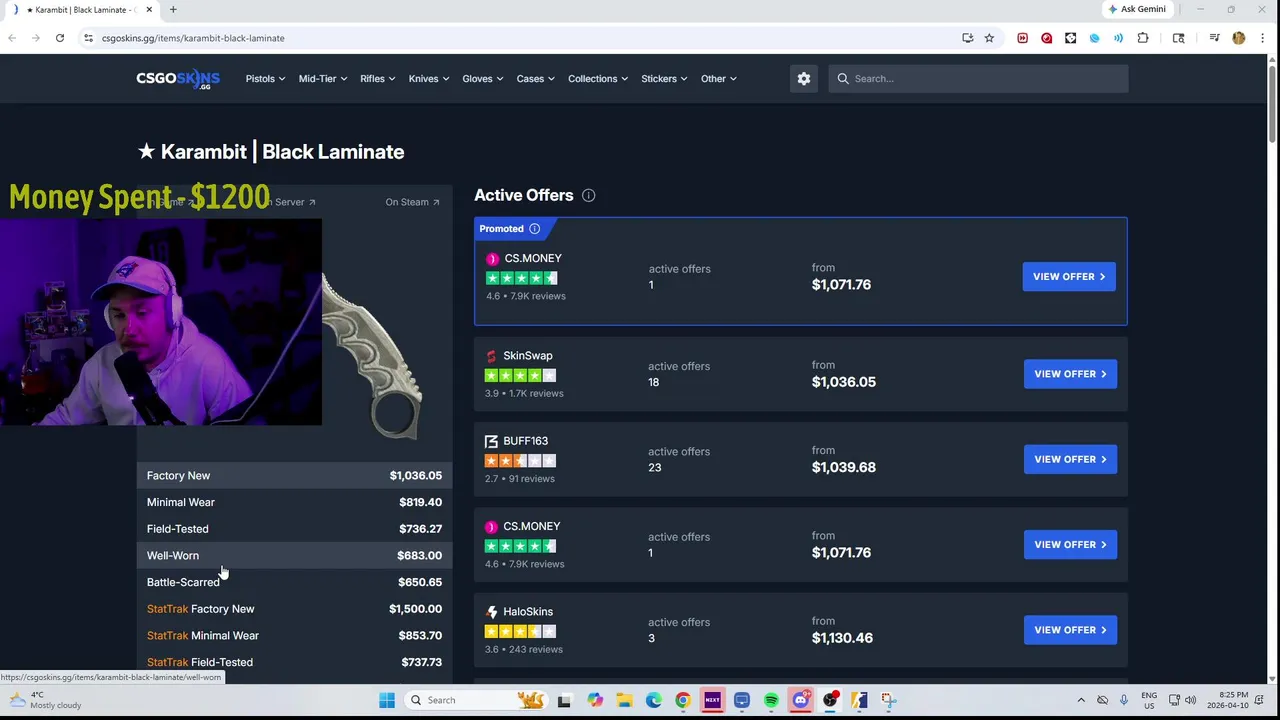Click the HaloSkins marketplace logo
The width and height of the screenshot is (1280, 720).
pyautogui.click(x=491, y=612)
